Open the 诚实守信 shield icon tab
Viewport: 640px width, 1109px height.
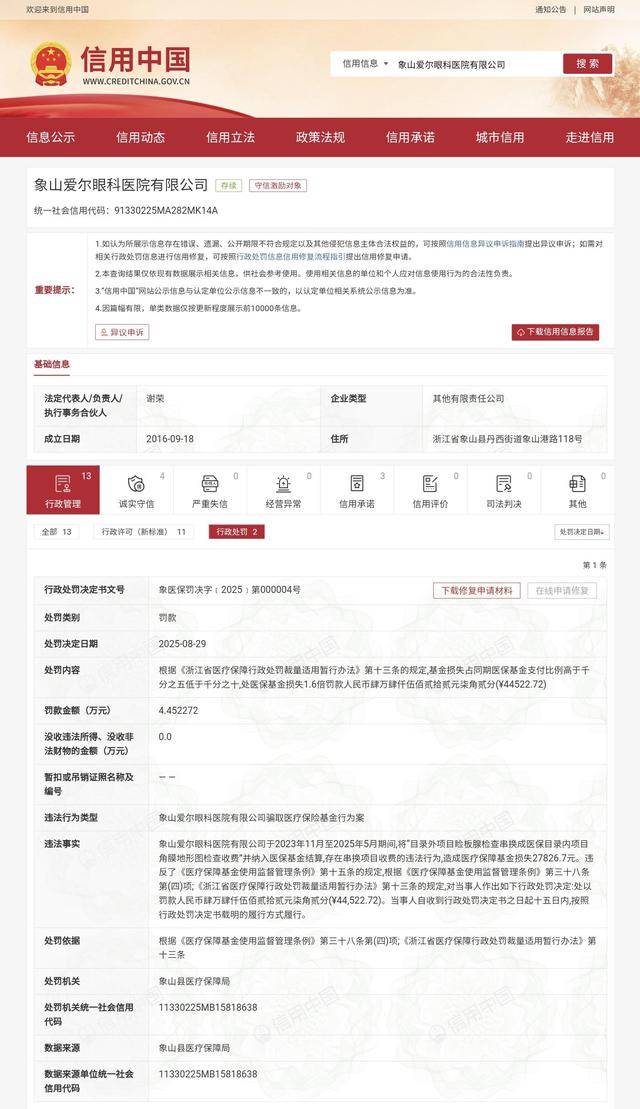[136, 490]
